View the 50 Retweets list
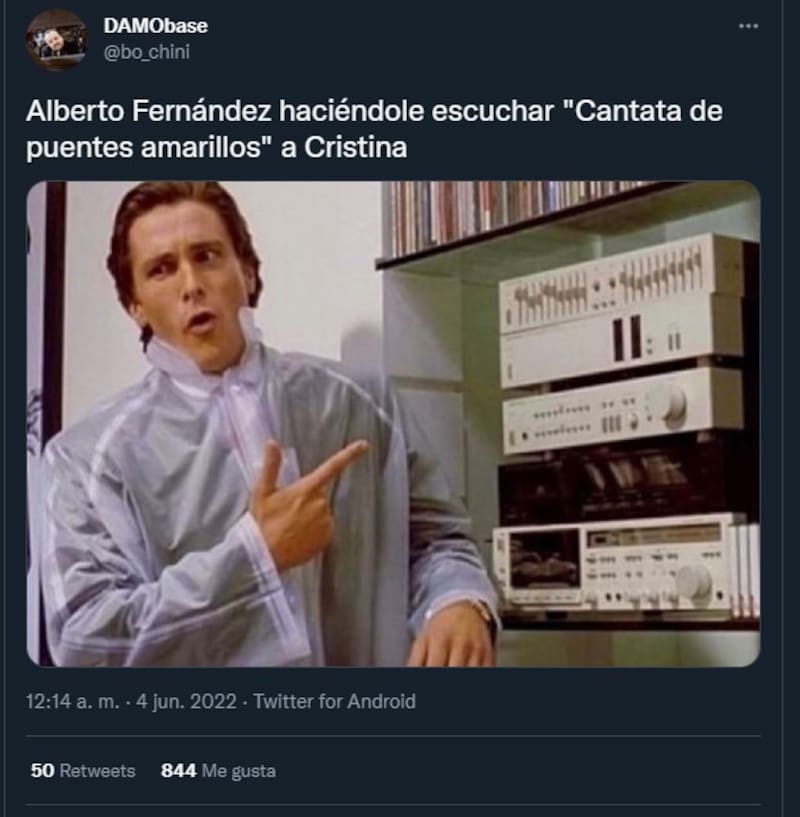This screenshot has height=817, width=800. click(83, 770)
